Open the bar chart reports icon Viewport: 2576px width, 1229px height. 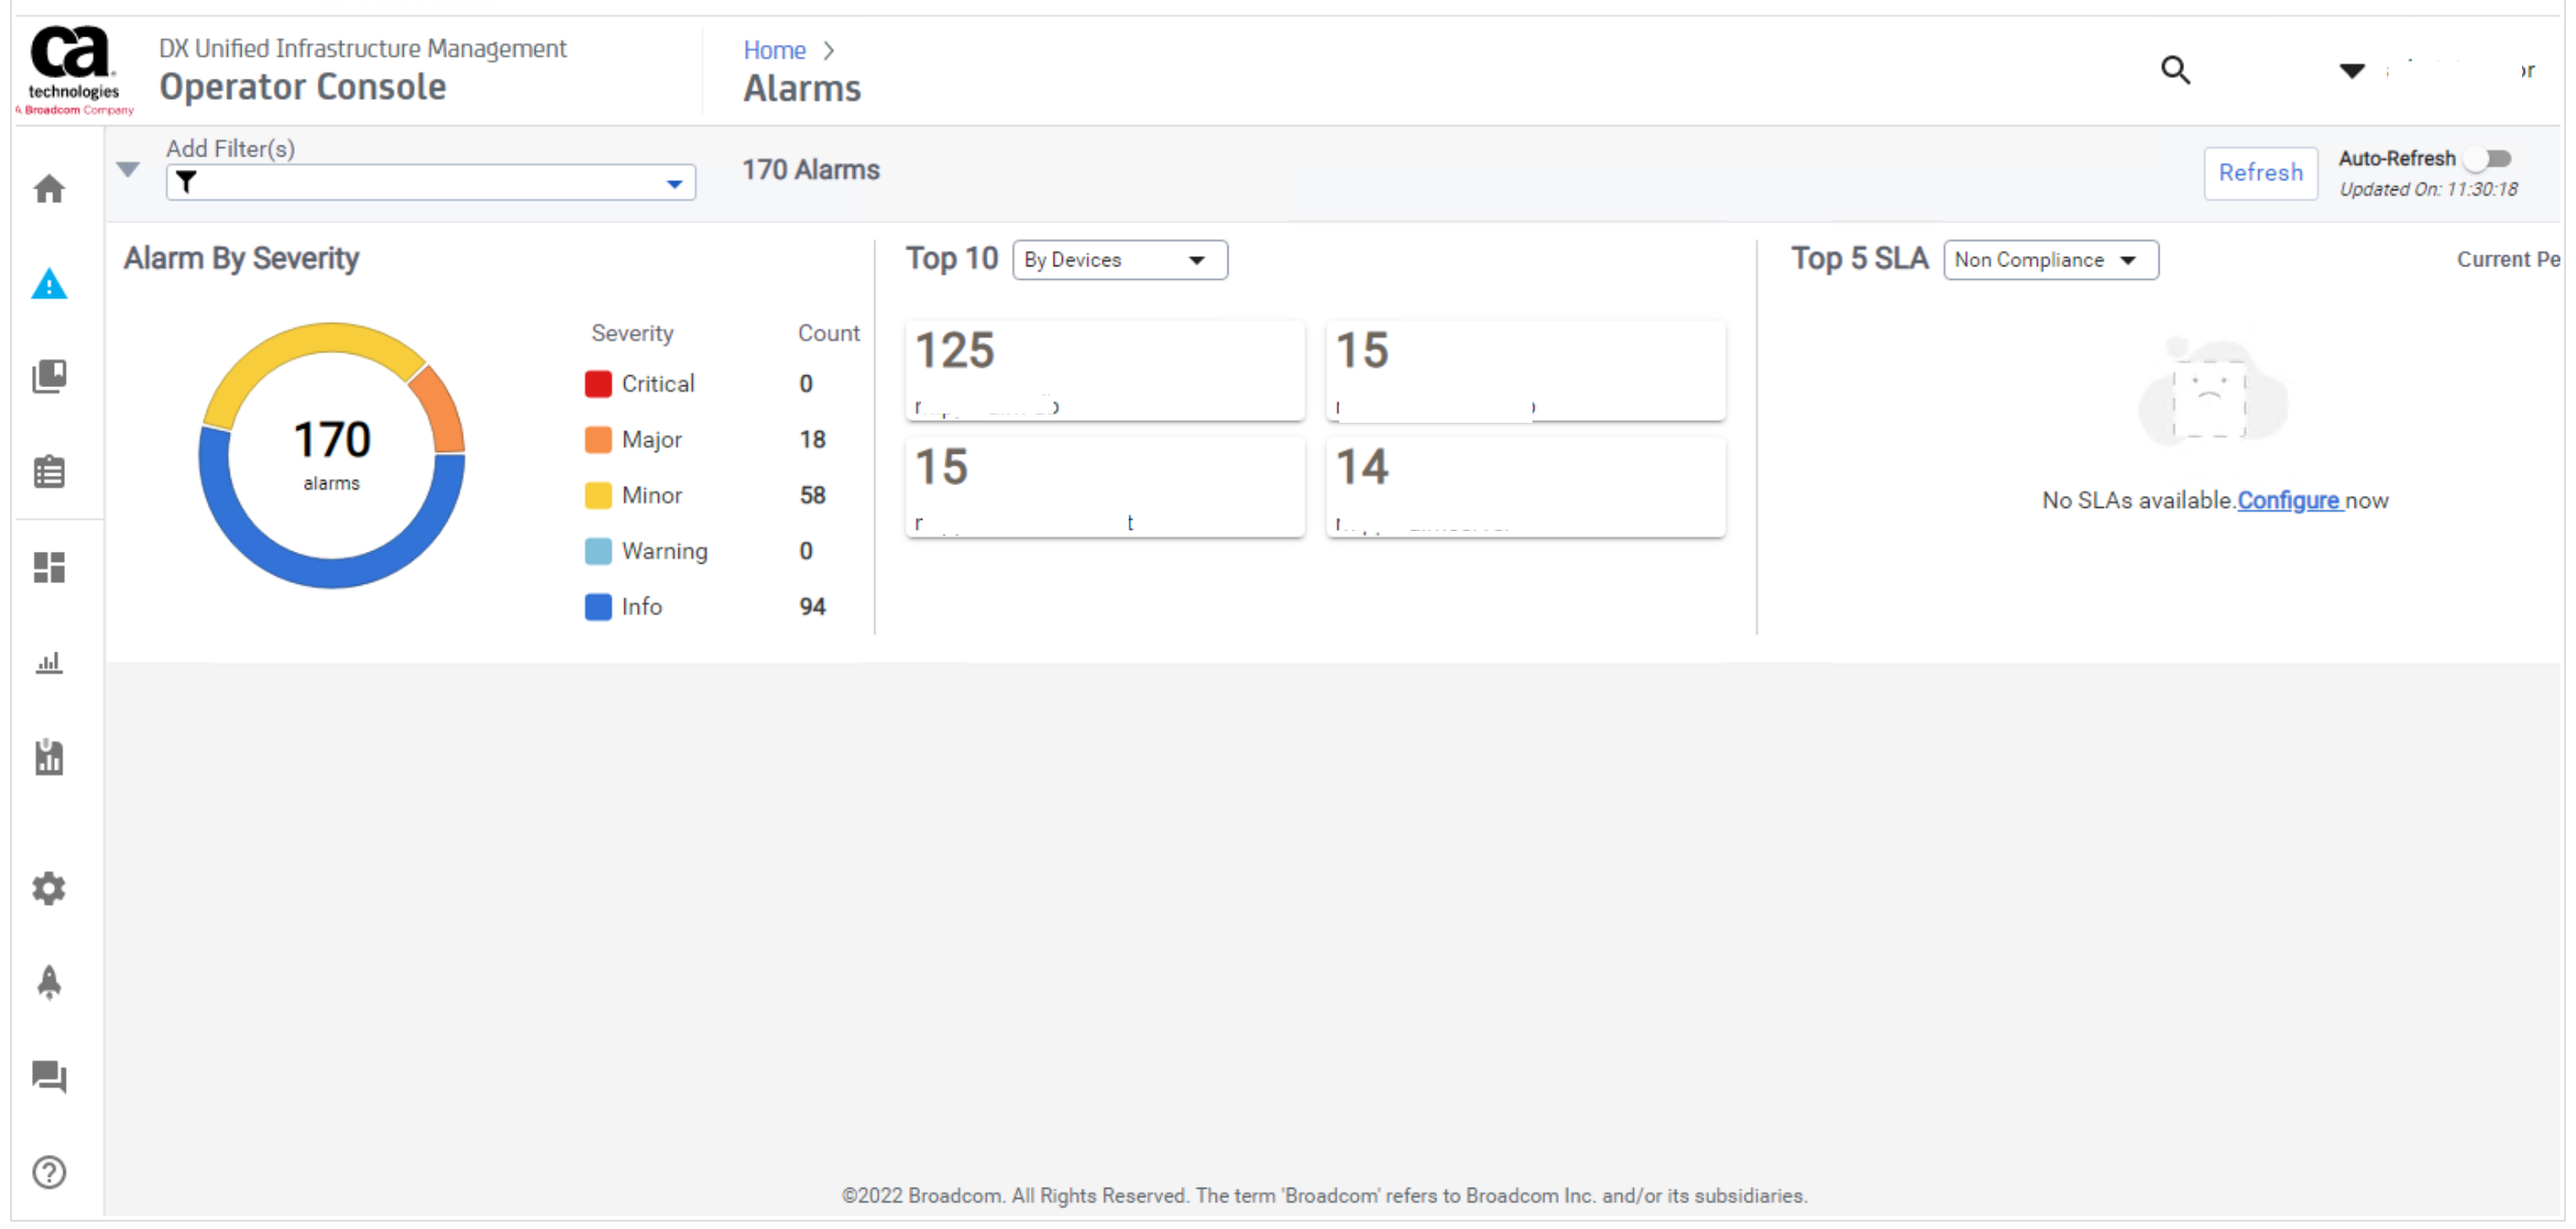tap(49, 663)
